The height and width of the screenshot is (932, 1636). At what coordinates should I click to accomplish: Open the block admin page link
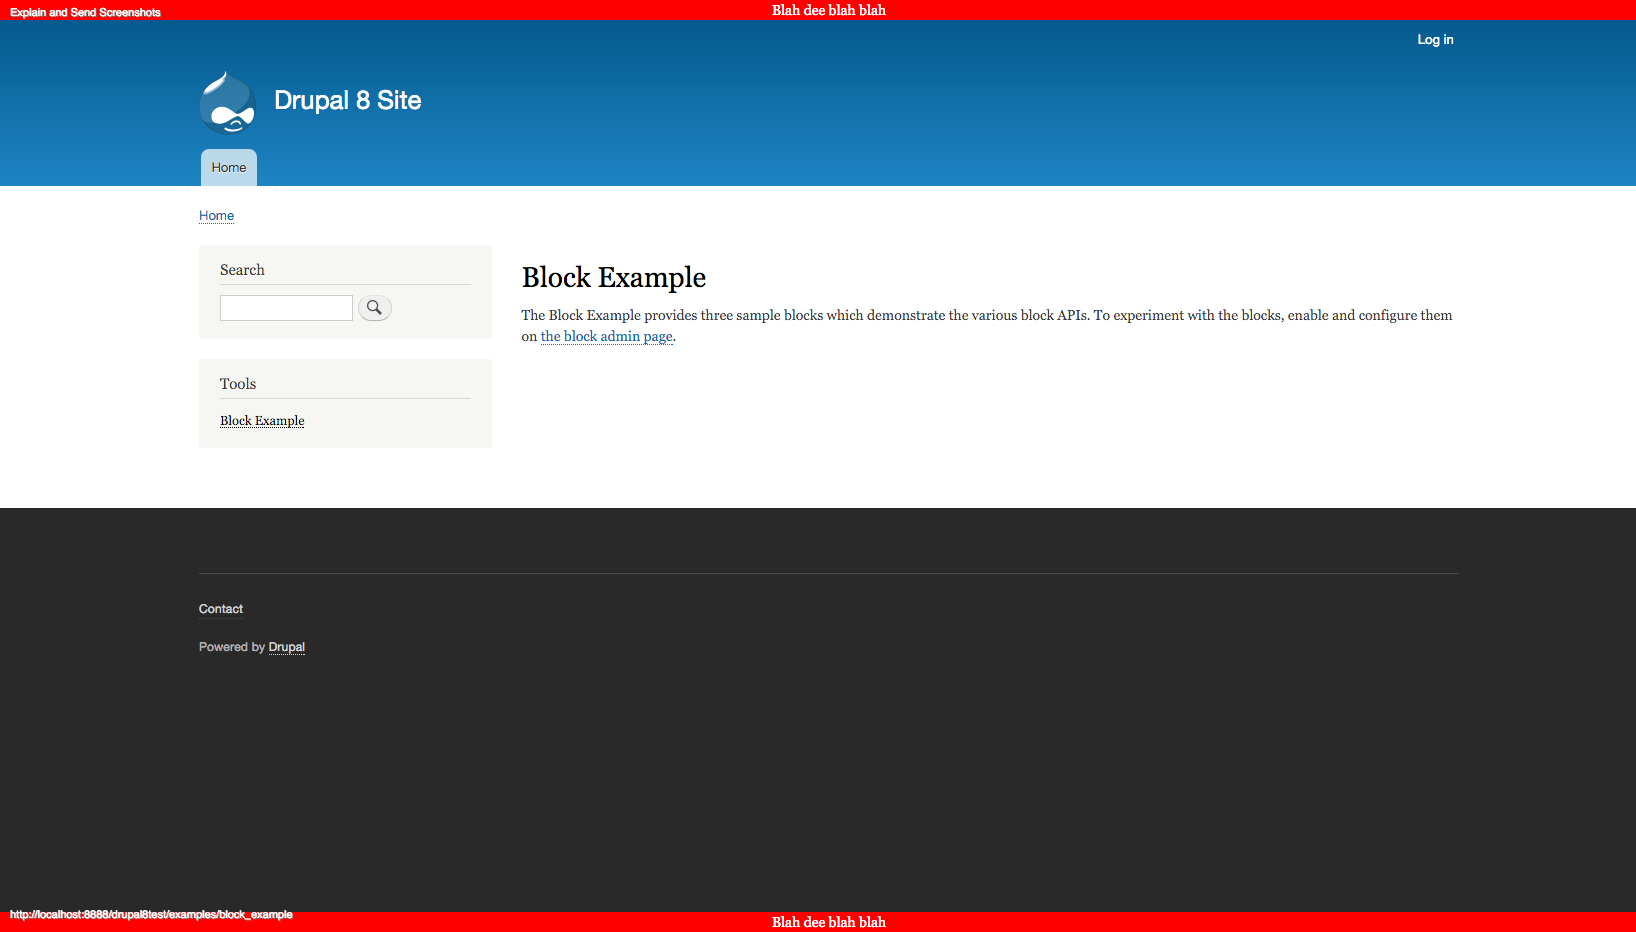point(607,337)
